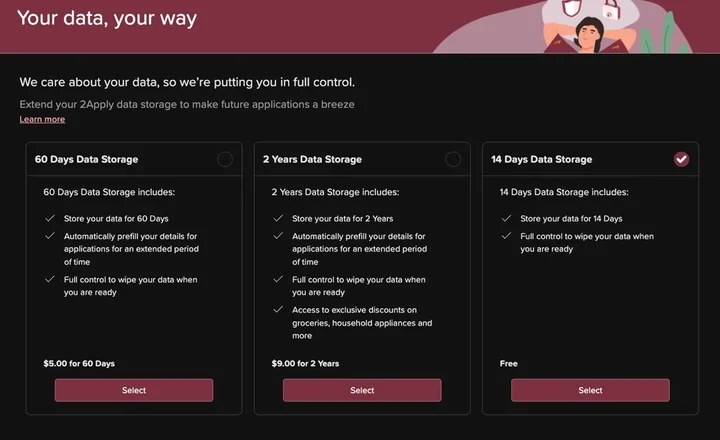
Task: Click the padlock icon in the header illustration
Action: pyautogui.click(x=611, y=9)
